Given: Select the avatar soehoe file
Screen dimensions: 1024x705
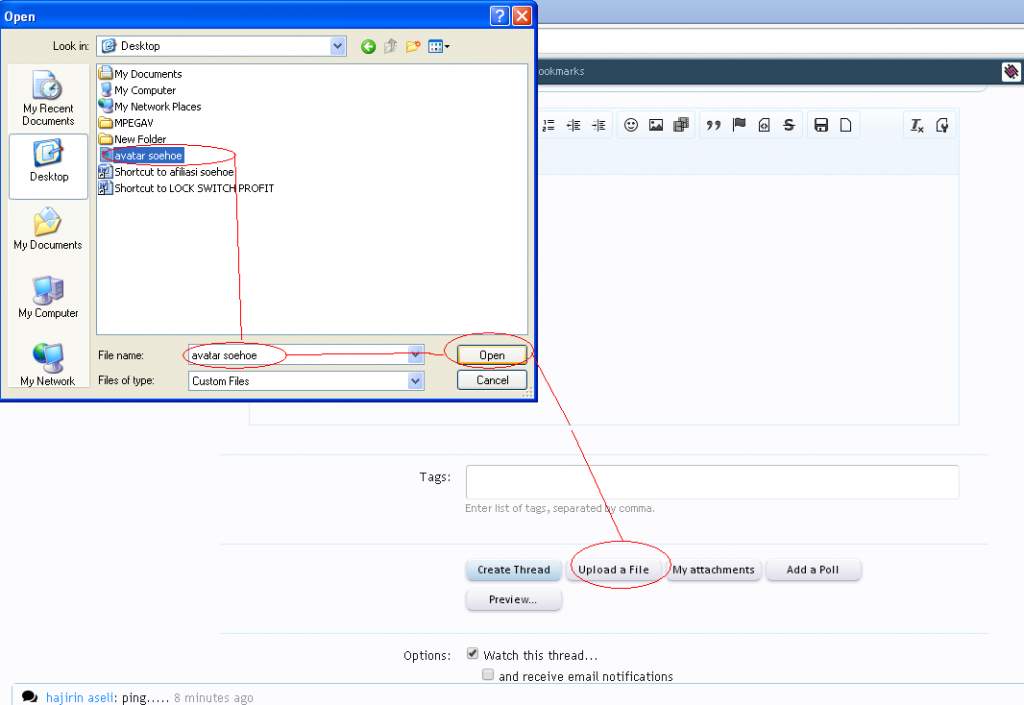Looking at the screenshot, I should click(148, 155).
